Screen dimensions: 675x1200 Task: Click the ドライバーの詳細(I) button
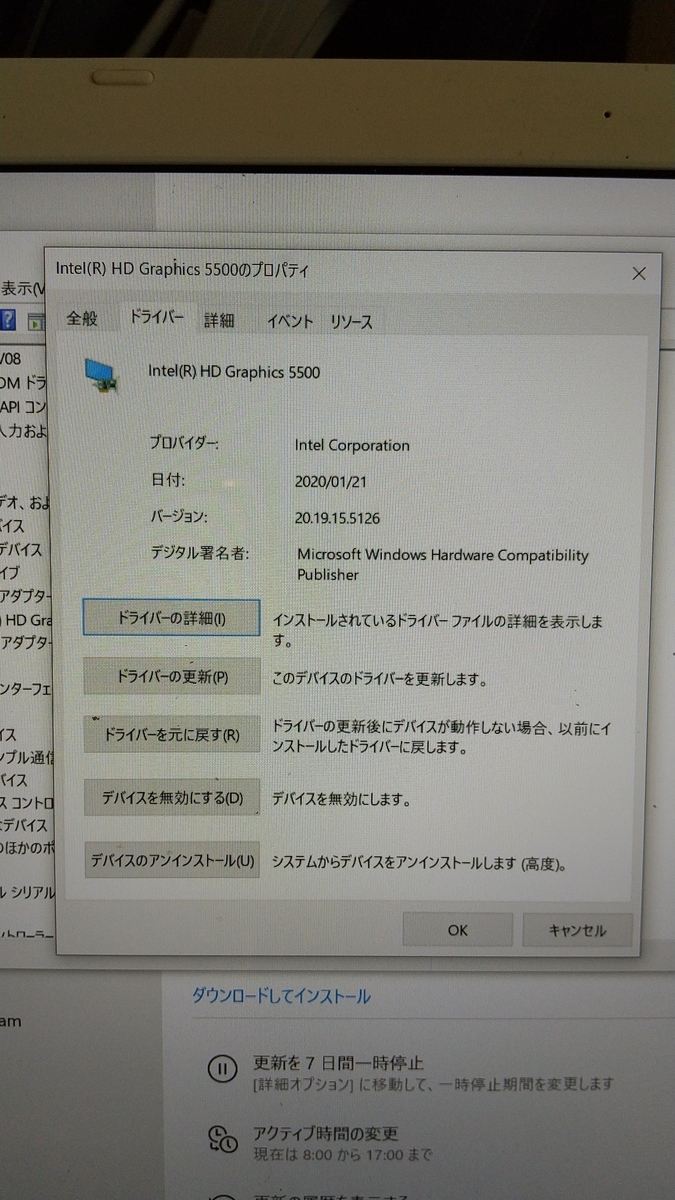click(171, 618)
